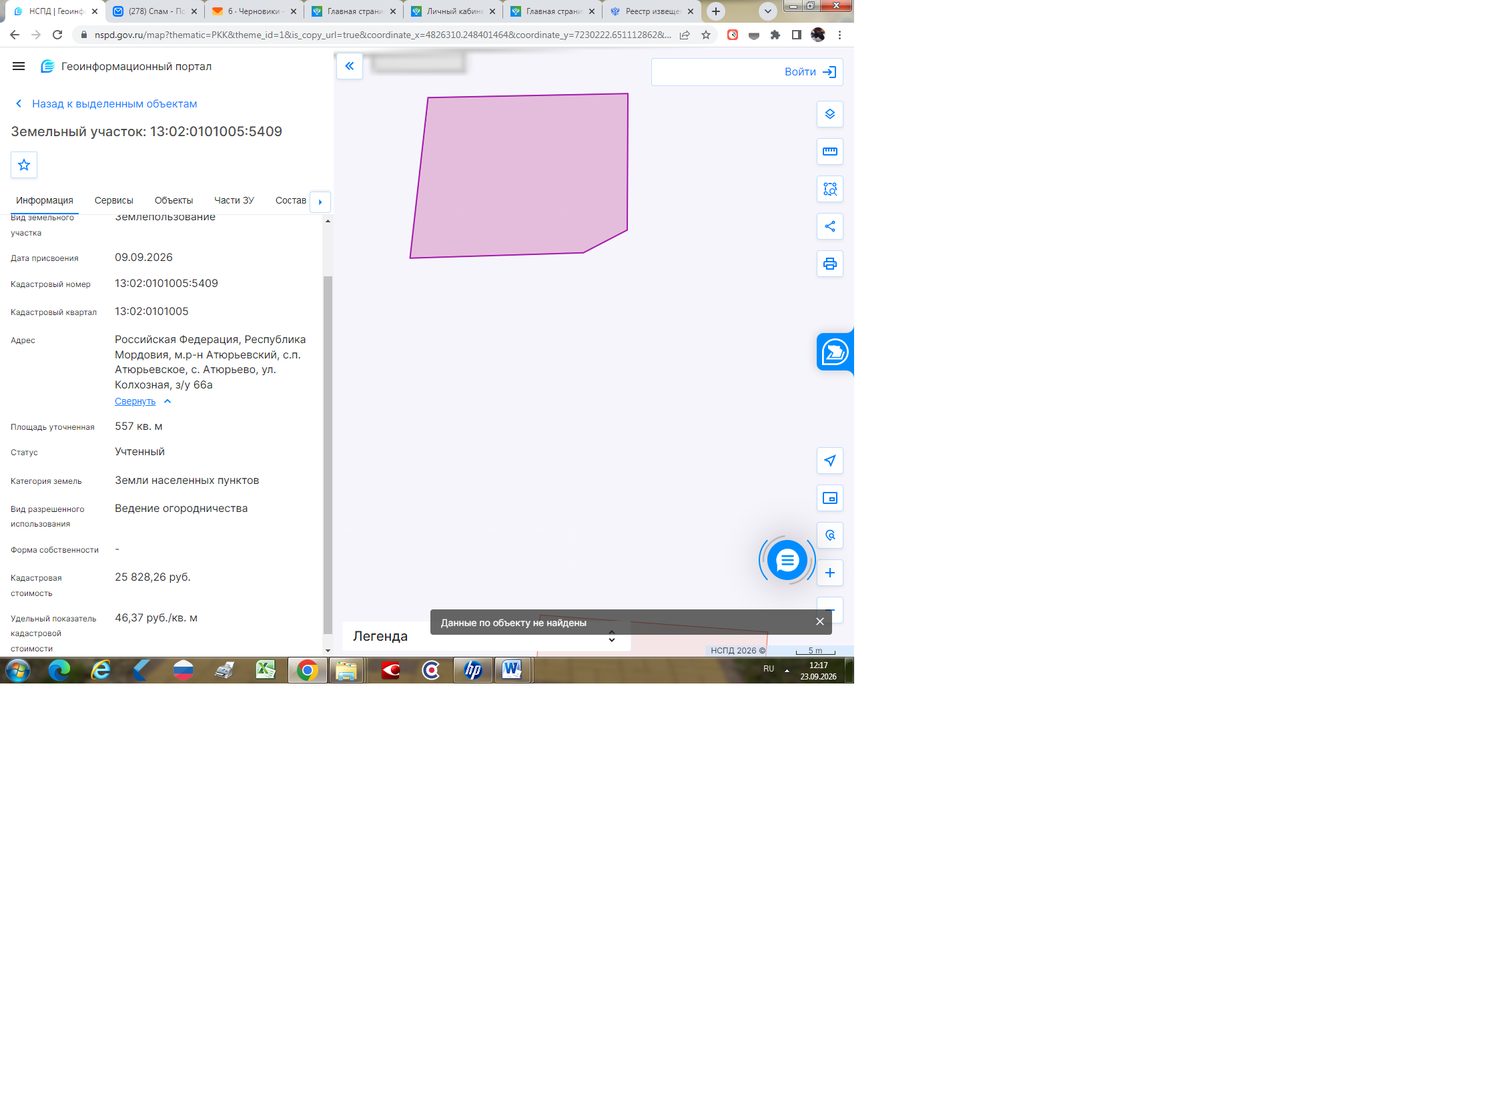The height and width of the screenshot is (1116, 1500).
Task: Open the chat support bubble
Action: pyautogui.click(x=787, y=561)
